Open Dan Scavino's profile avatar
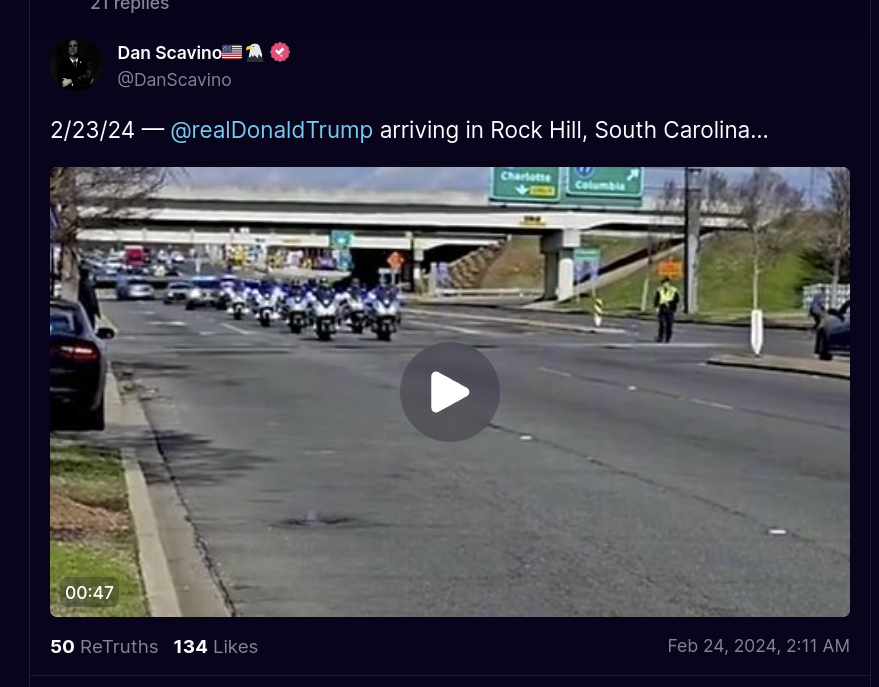 pyautogui.click(x=76, y=64)
